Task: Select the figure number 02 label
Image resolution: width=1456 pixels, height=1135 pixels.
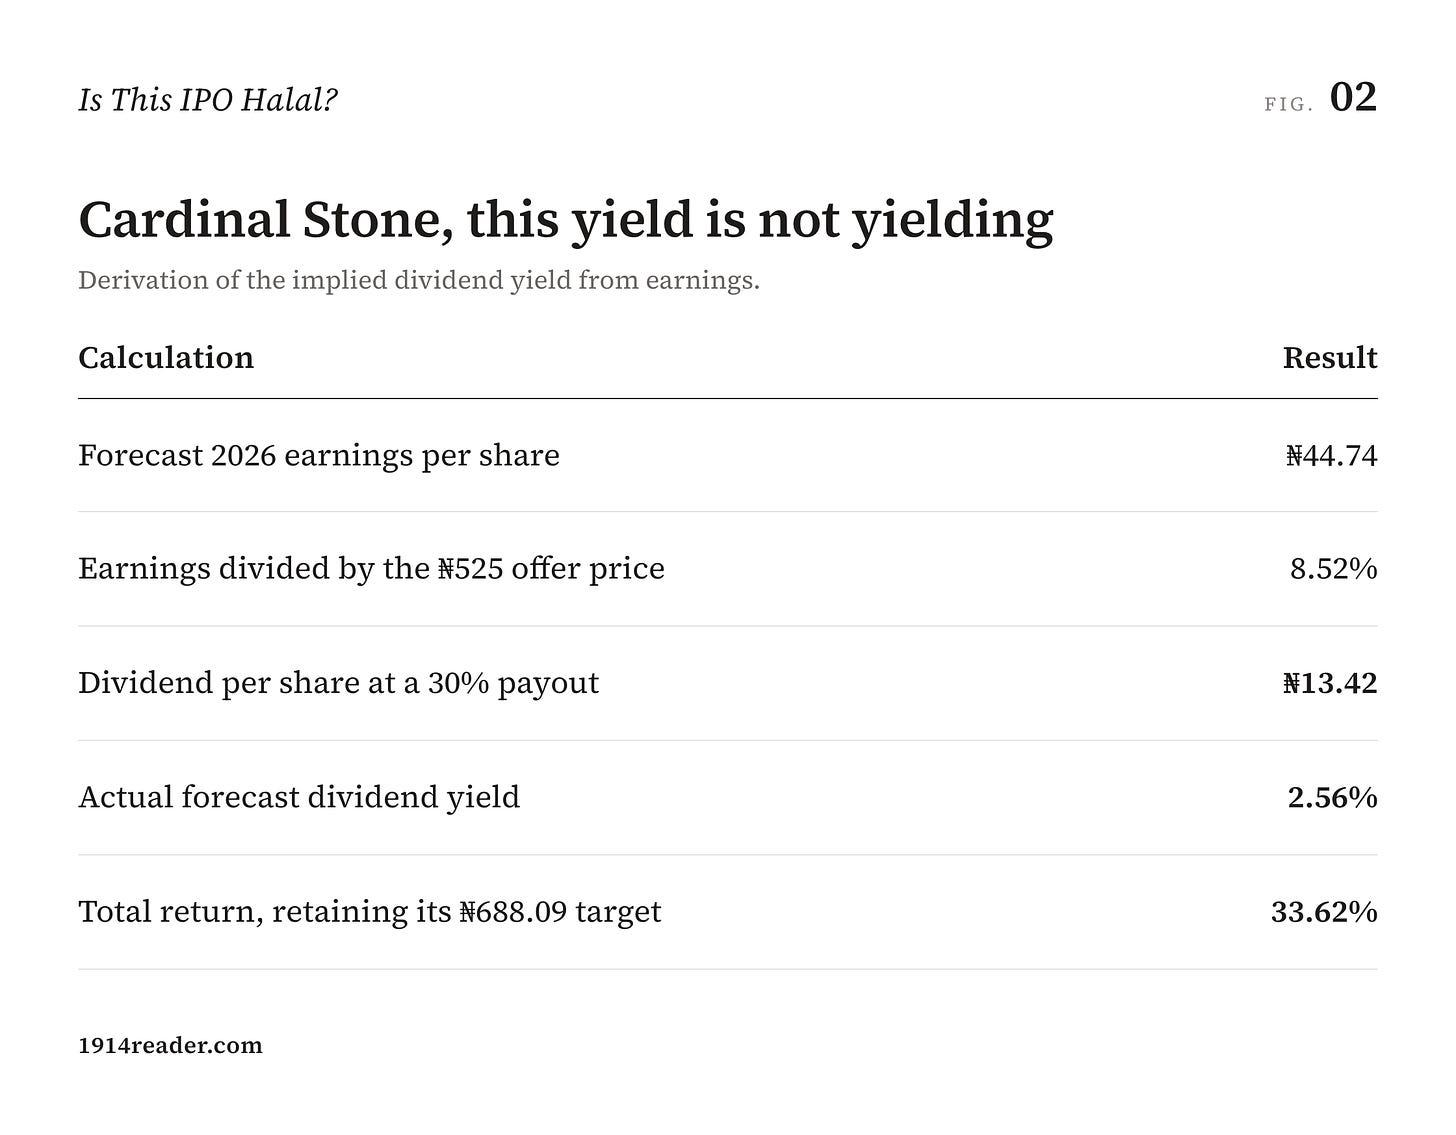Action: coord(1353,98)
